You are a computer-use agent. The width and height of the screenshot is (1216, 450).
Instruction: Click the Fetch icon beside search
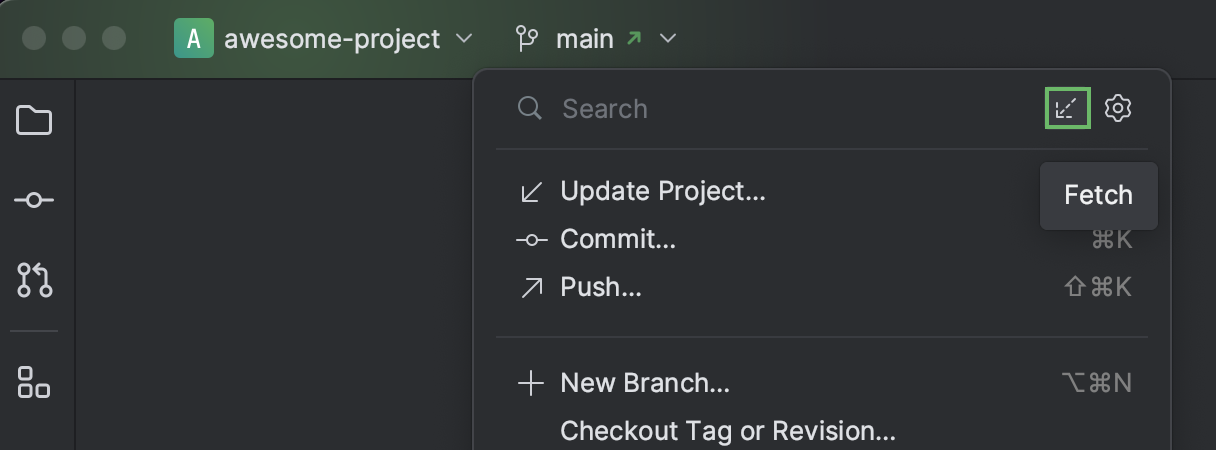point(1068,108)
